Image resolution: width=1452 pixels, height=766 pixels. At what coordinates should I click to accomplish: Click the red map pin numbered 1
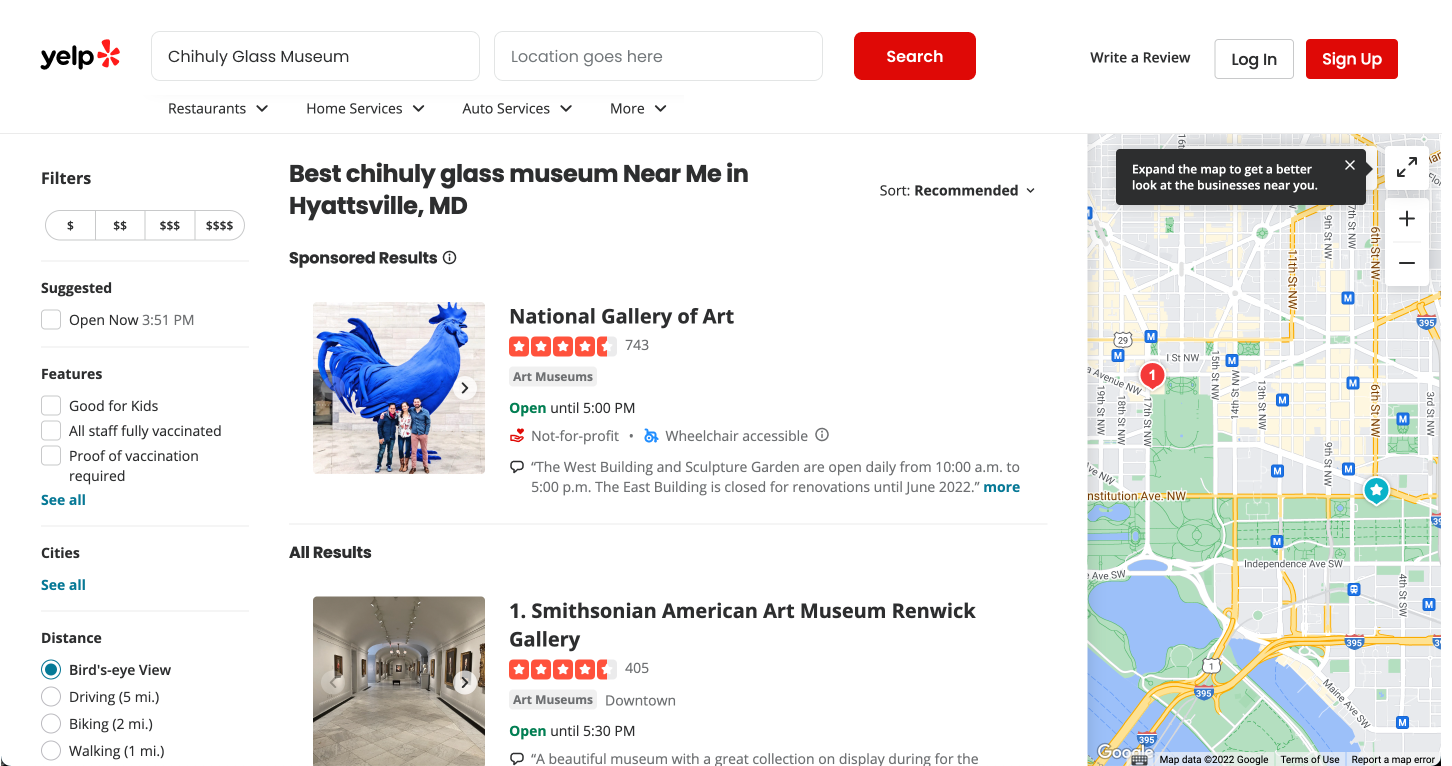[1152, 376]
